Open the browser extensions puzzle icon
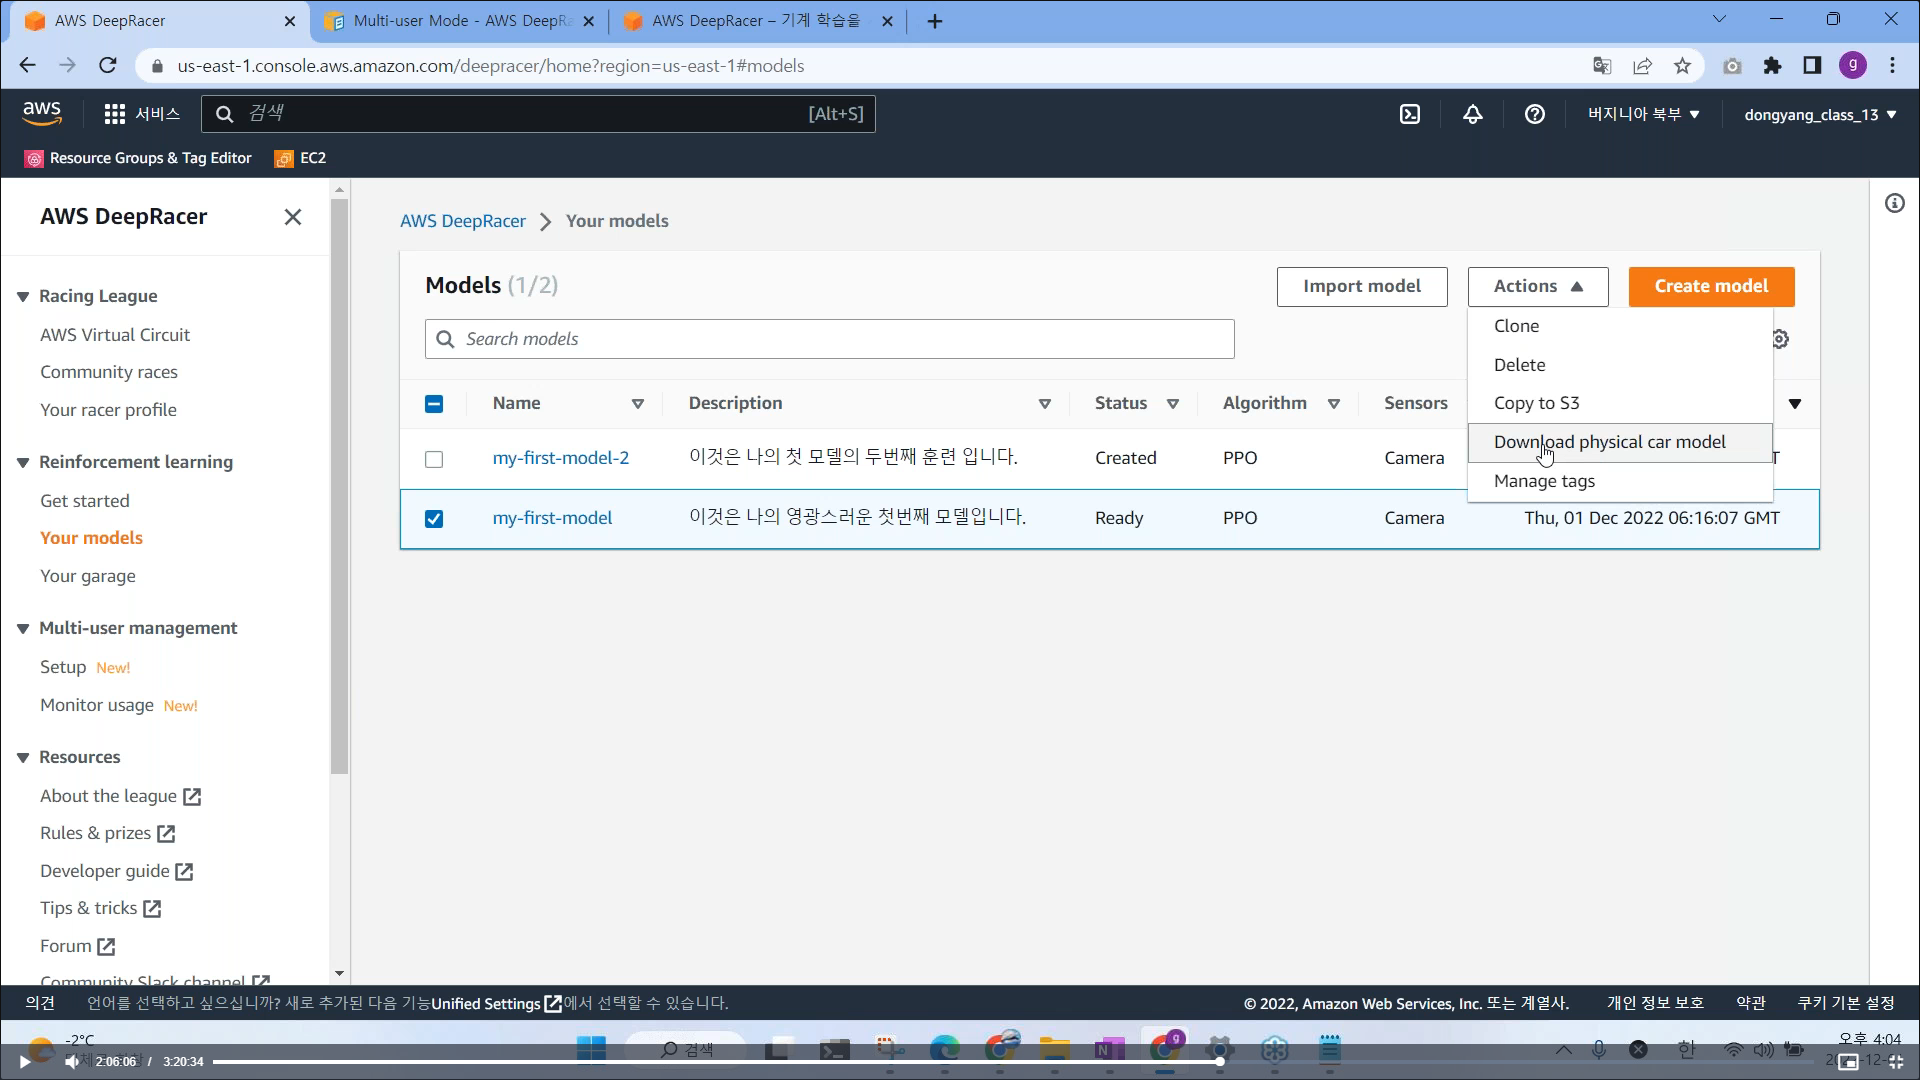The height and width of the screenshot is (1080, 1920). 1772,66
